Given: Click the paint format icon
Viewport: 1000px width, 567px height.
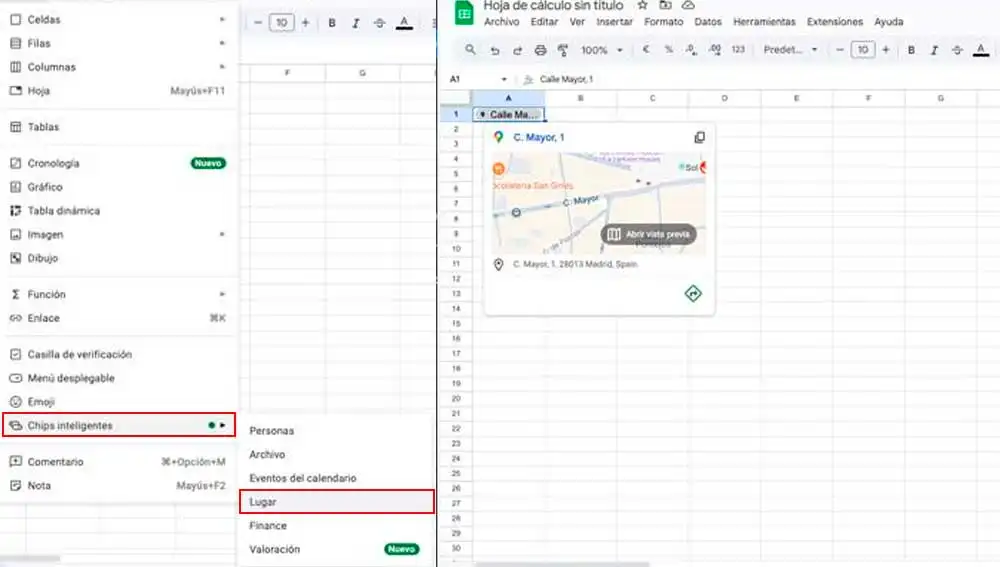Looking at the screenshot, I should (562, 50).
